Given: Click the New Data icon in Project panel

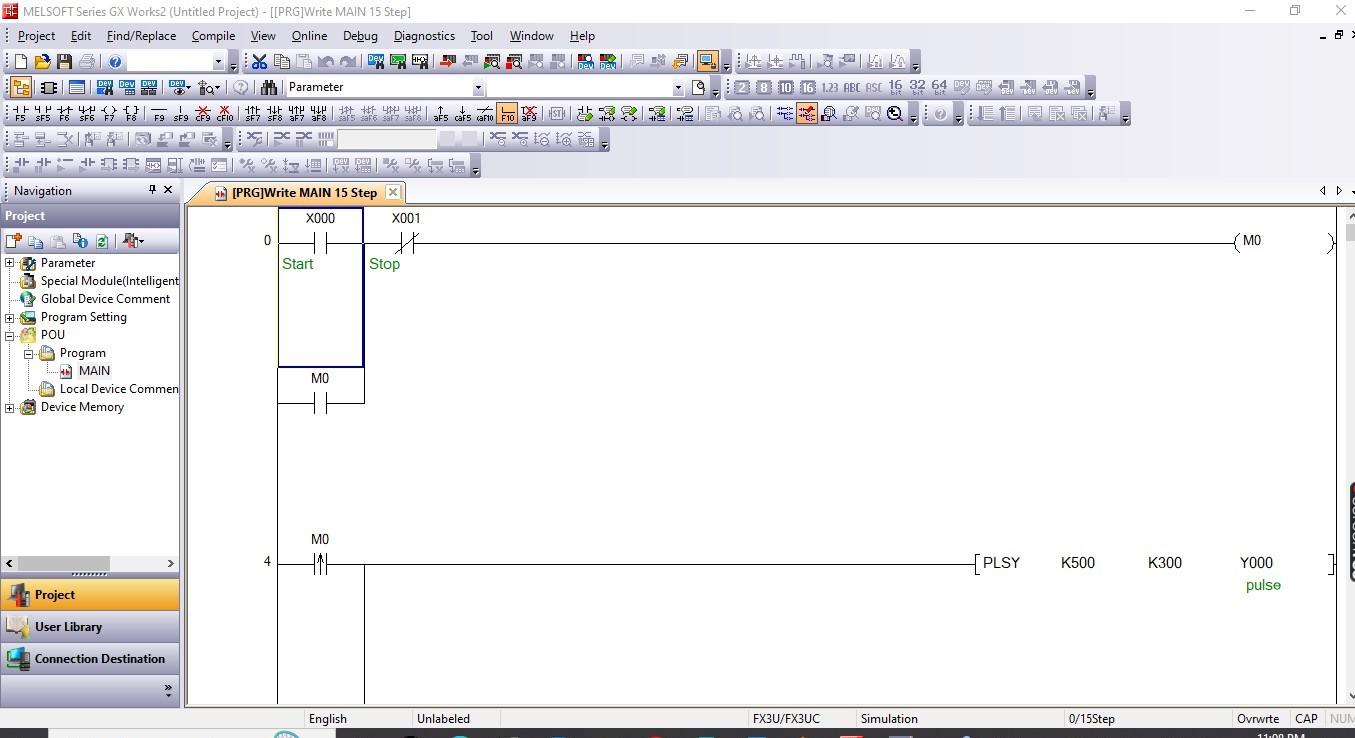Looking at the screenshot, I should pos(14,241).
